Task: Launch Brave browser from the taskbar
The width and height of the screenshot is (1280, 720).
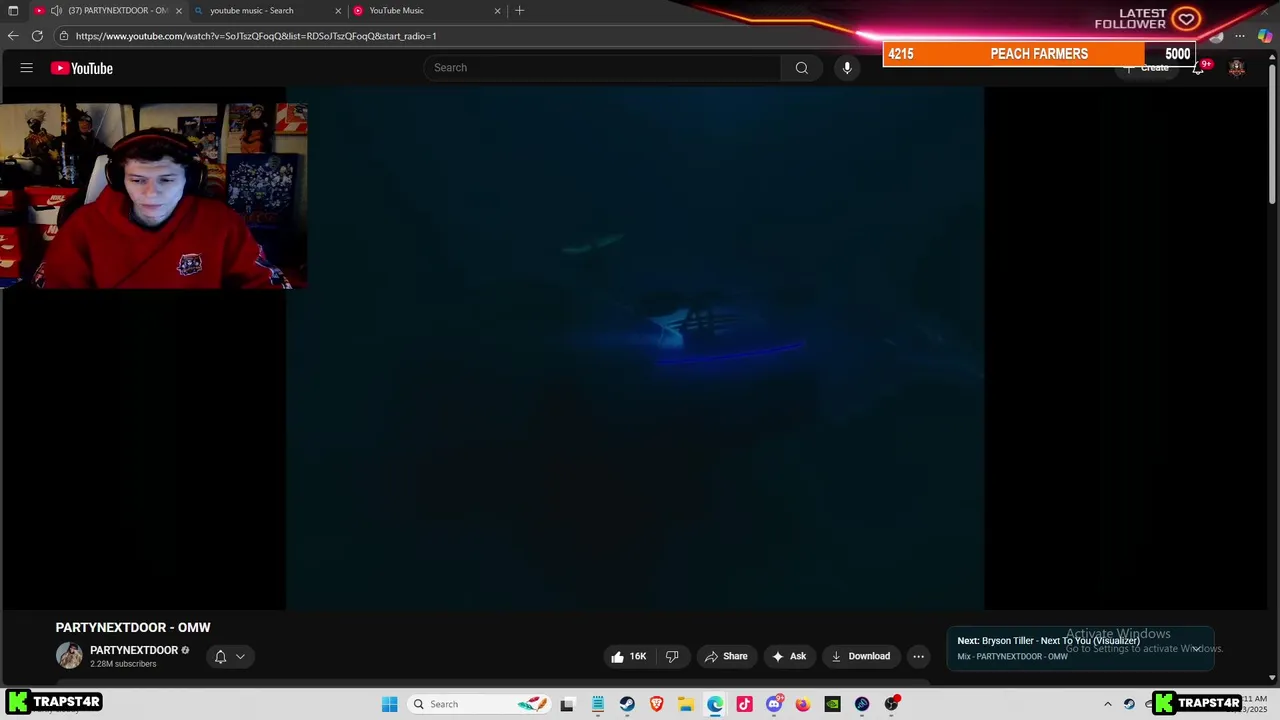Action: 657,704
